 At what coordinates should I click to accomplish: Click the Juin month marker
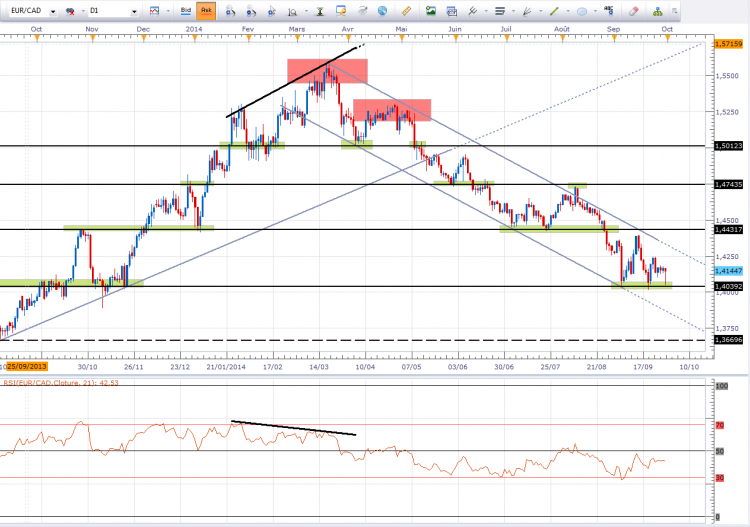tap(455, 29)
